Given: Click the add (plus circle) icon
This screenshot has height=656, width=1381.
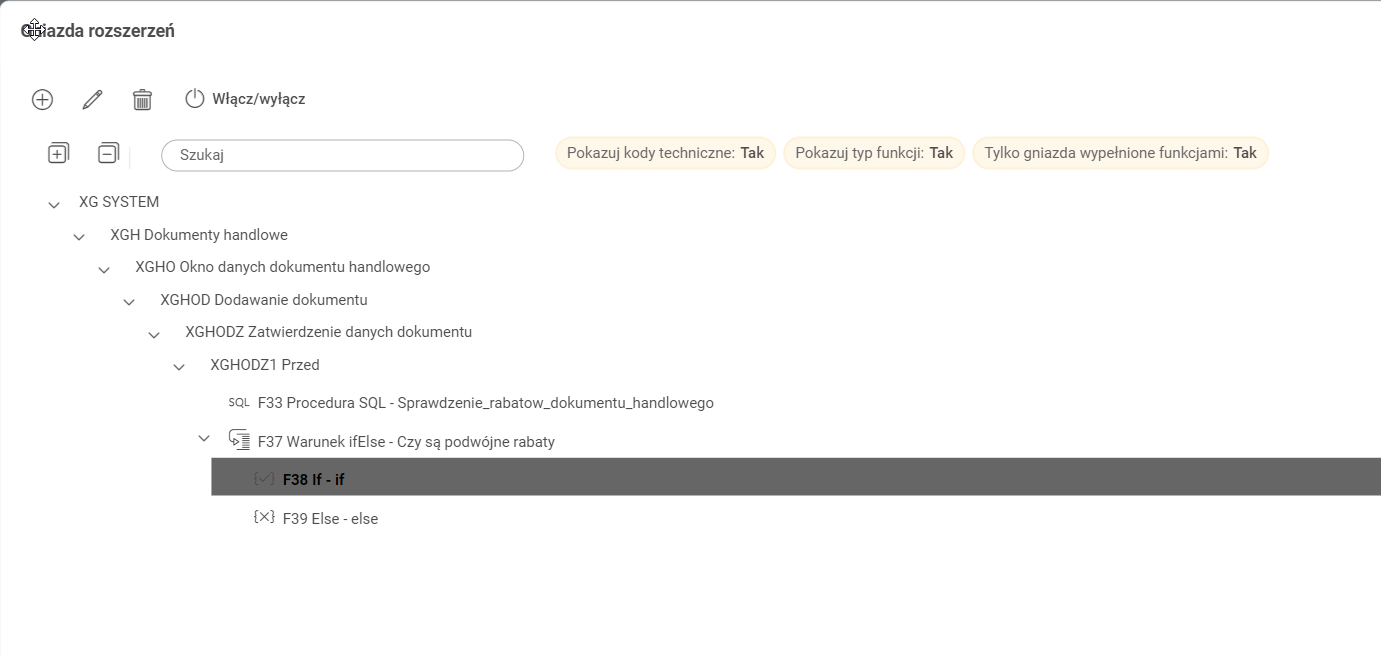Looking at the screenshot, I should [x=42, y=99].
